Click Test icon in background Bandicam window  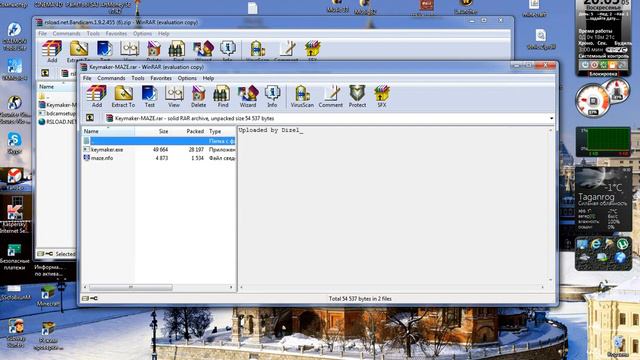(x=104, y=51)
